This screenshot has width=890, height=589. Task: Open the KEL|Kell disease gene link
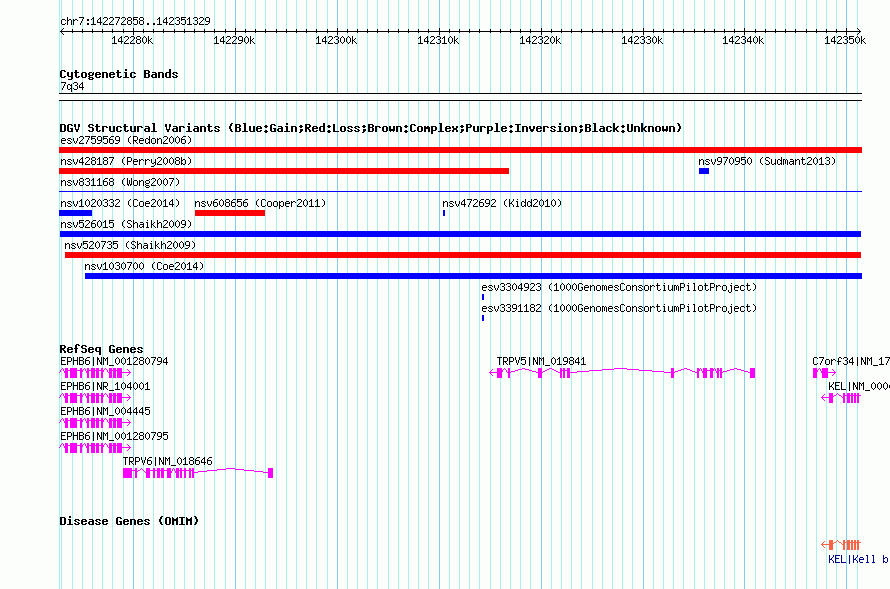point(858,559)
